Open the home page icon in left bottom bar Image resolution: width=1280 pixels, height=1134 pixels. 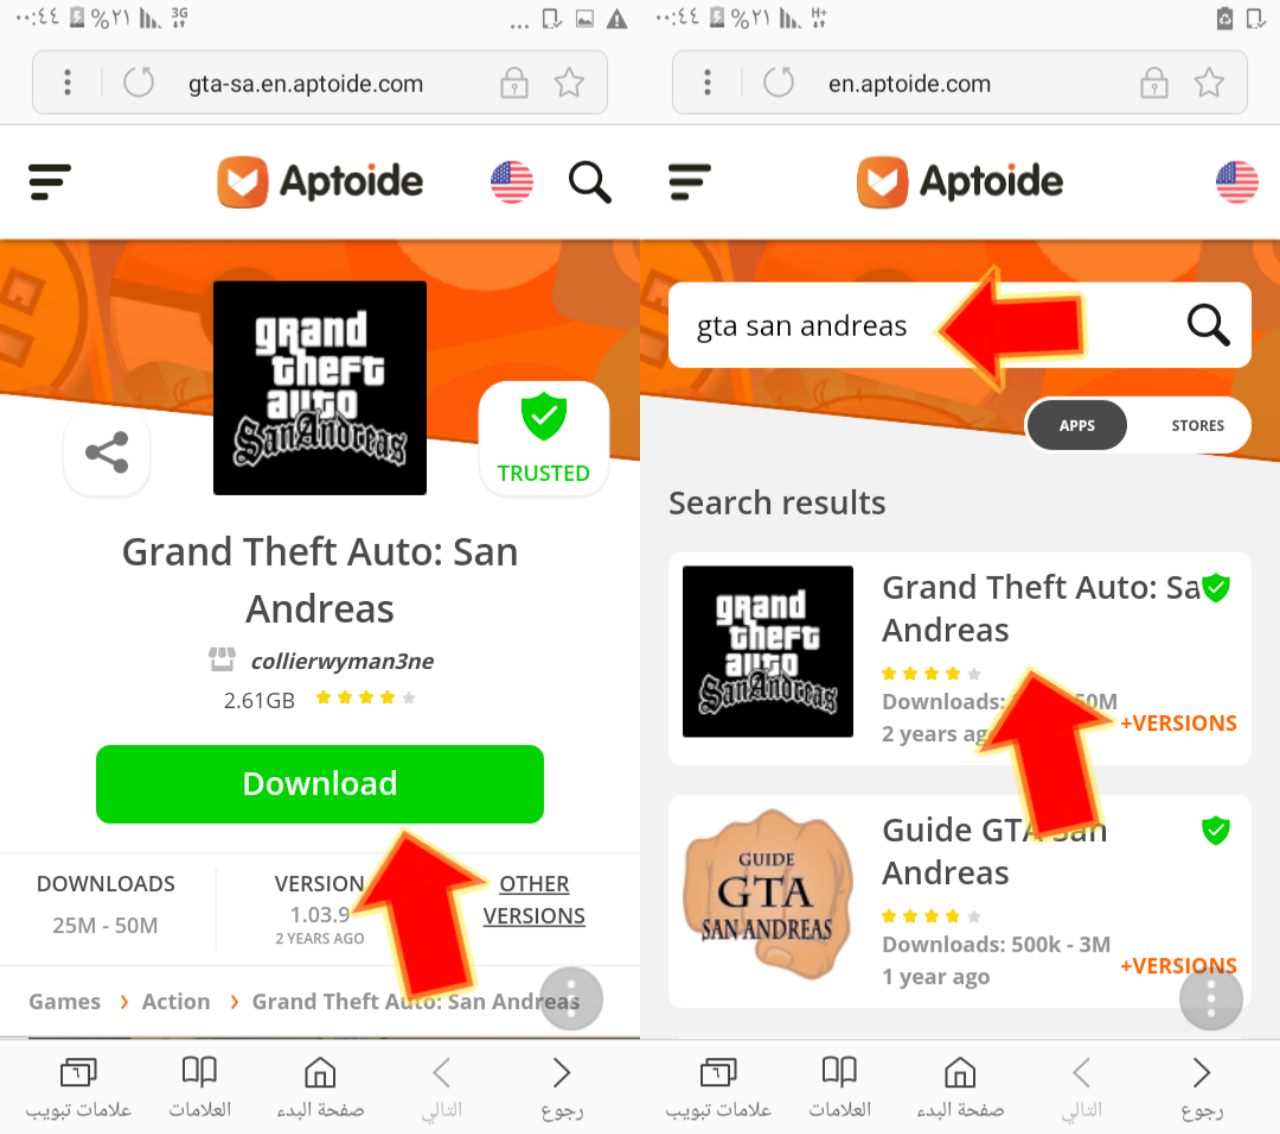tap(320, 1088)
